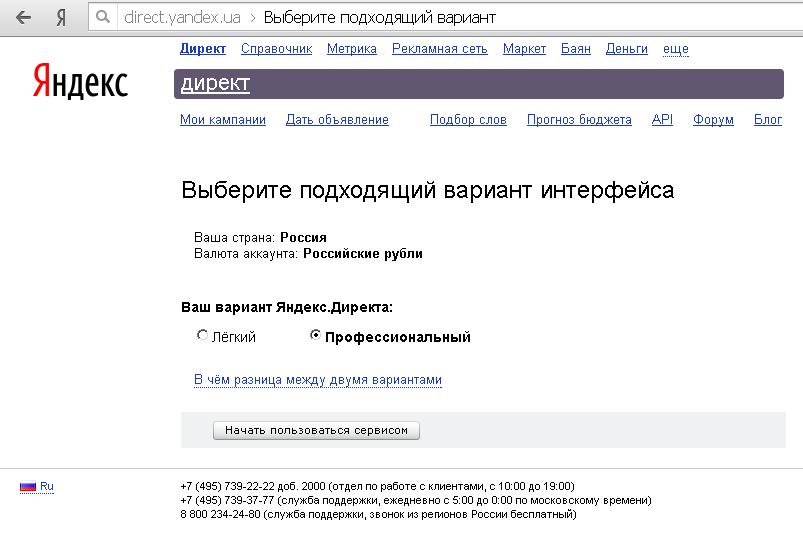Open the Форум link
Viewport: 803px width, 544px height.
[713, 119]
